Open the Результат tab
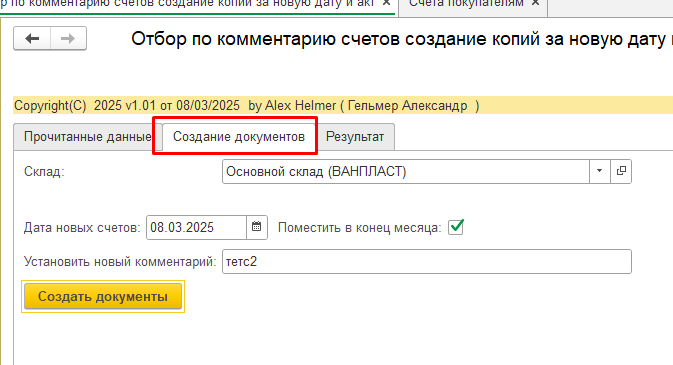Viewport: 673px width, 365px height. pos(355,137)
